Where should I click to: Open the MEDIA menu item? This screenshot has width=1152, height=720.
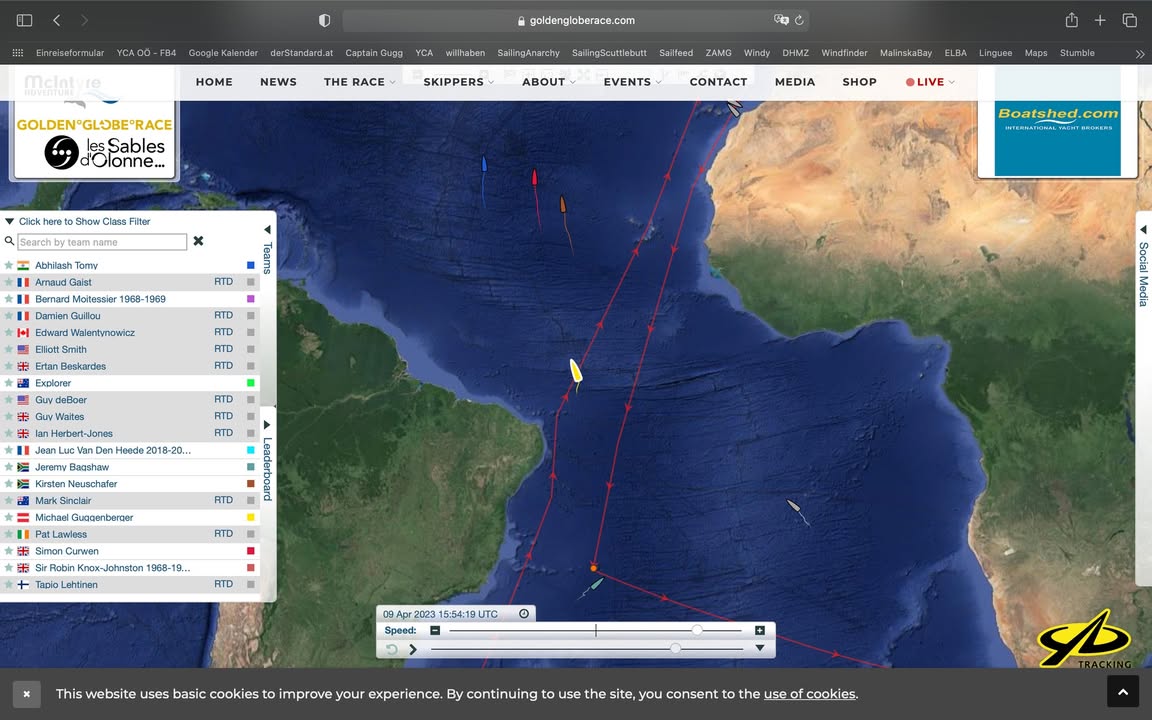point(795,82)
